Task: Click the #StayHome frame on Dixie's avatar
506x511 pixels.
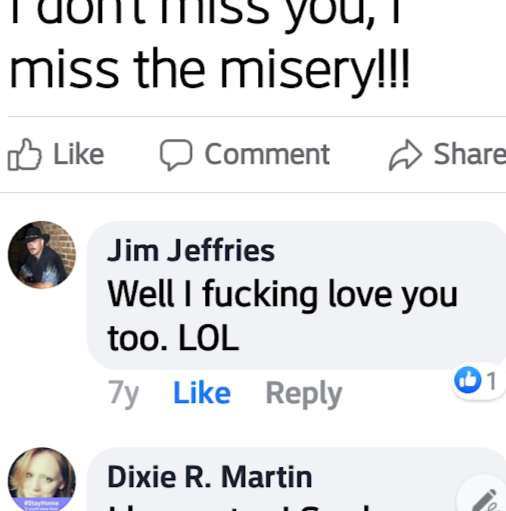Action: (x=42, y=504)
